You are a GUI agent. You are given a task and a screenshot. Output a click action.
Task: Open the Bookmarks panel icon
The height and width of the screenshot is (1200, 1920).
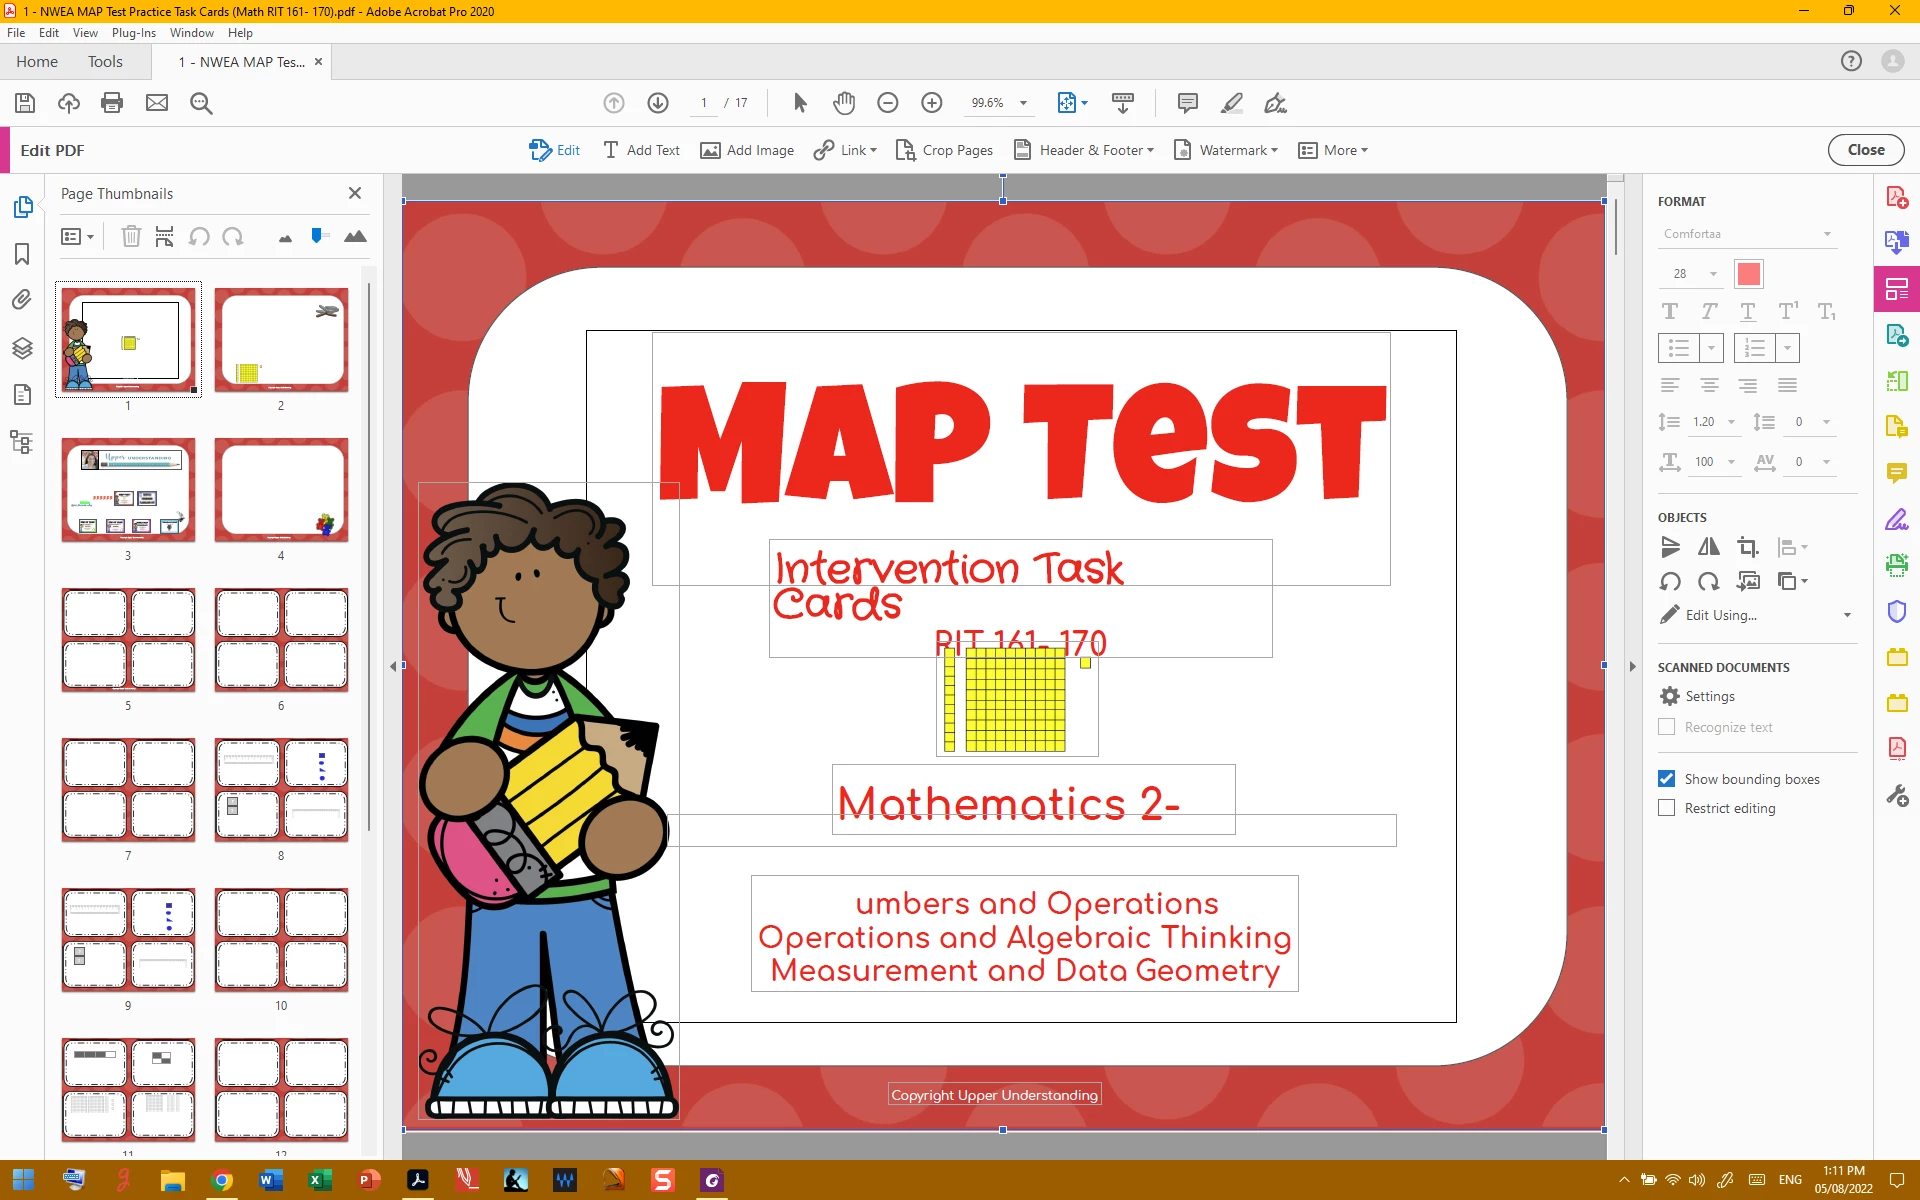pyautogui.click(x=22, y=254)
